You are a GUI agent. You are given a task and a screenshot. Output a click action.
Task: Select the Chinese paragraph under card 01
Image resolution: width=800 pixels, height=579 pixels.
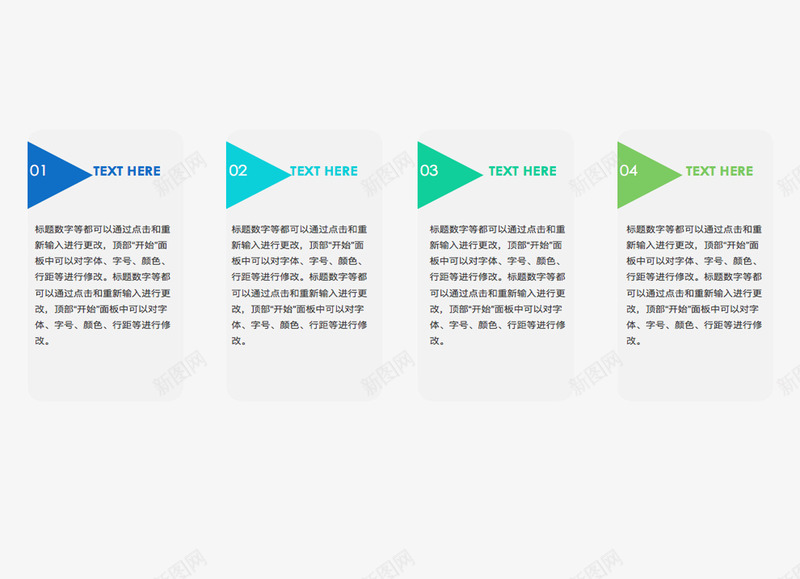(103, 285)
